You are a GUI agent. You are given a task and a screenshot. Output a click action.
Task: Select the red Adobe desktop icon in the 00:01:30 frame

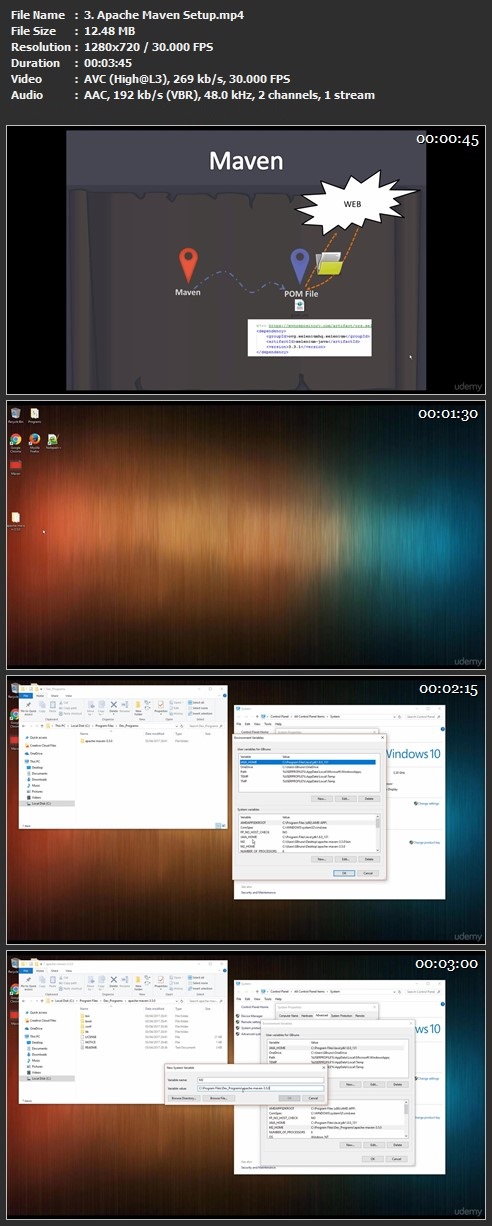coord(16,465)
